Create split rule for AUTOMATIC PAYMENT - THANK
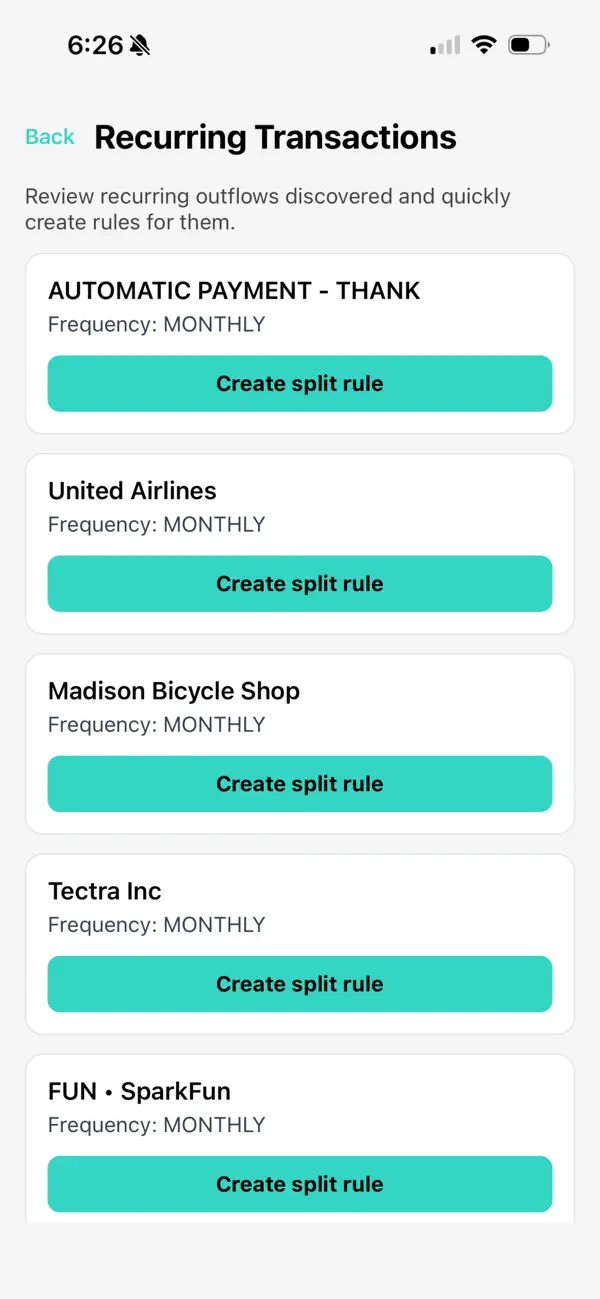 tap(300, 383)
